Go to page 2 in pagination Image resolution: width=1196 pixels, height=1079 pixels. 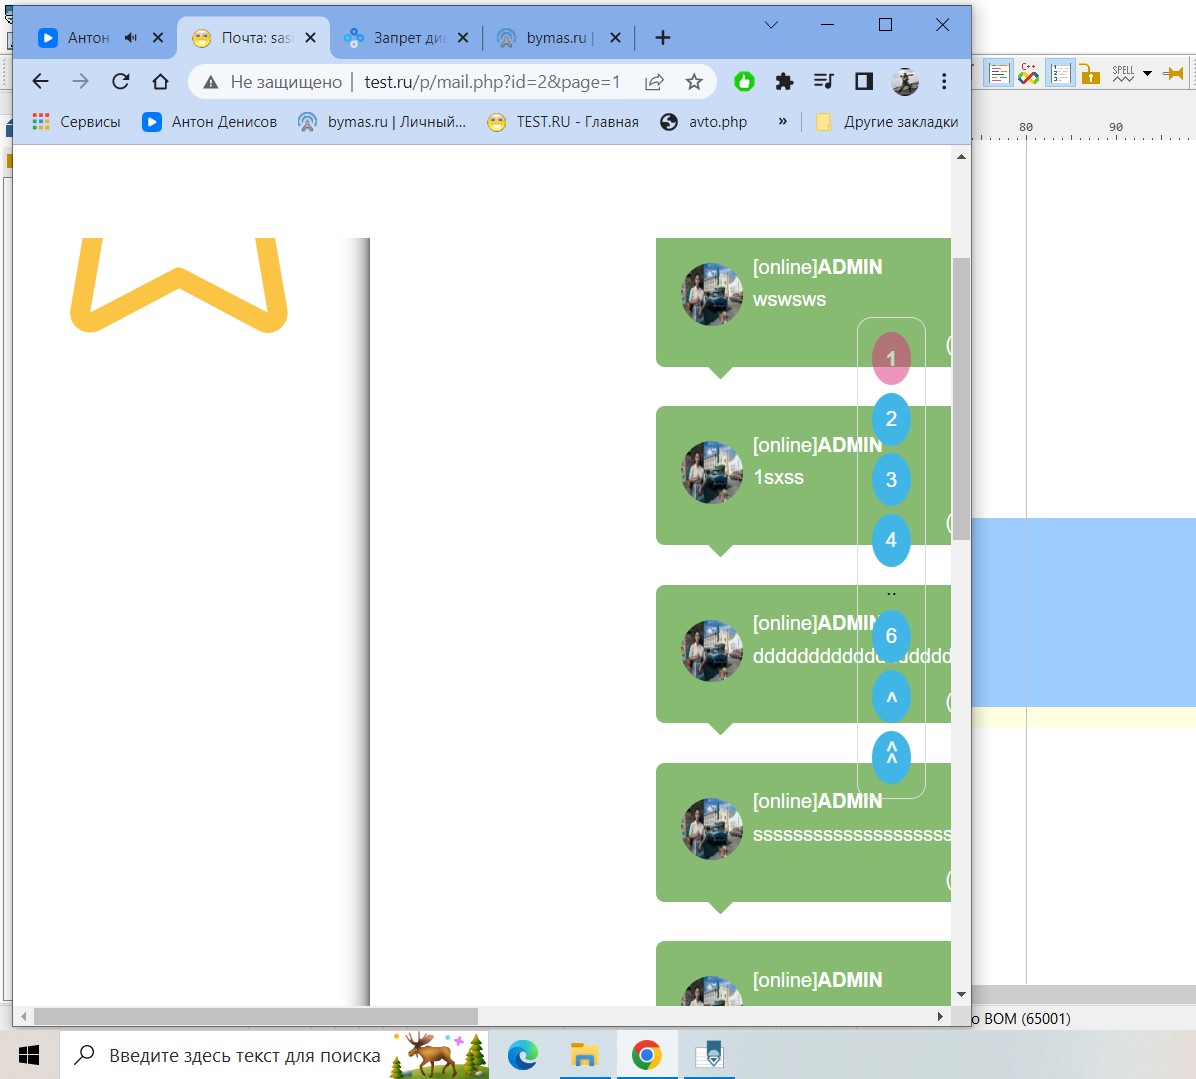891,419
